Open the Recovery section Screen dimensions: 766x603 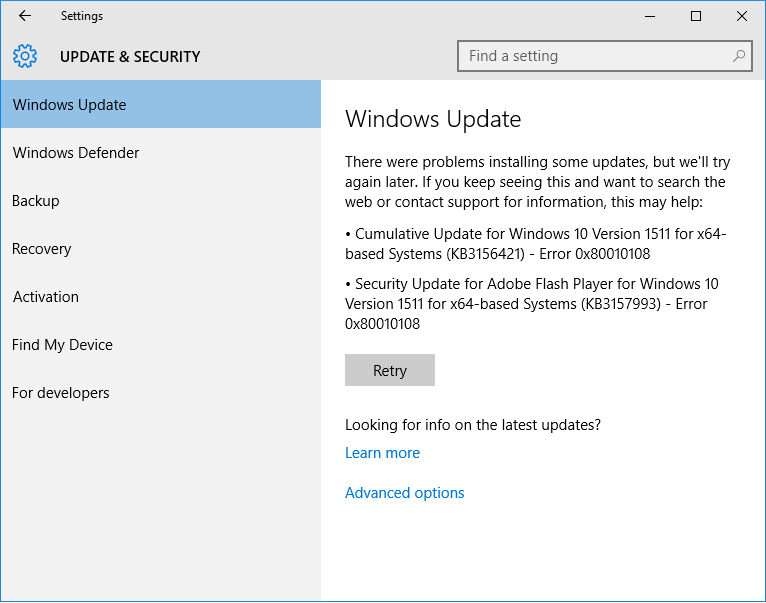tap(161, 249)
